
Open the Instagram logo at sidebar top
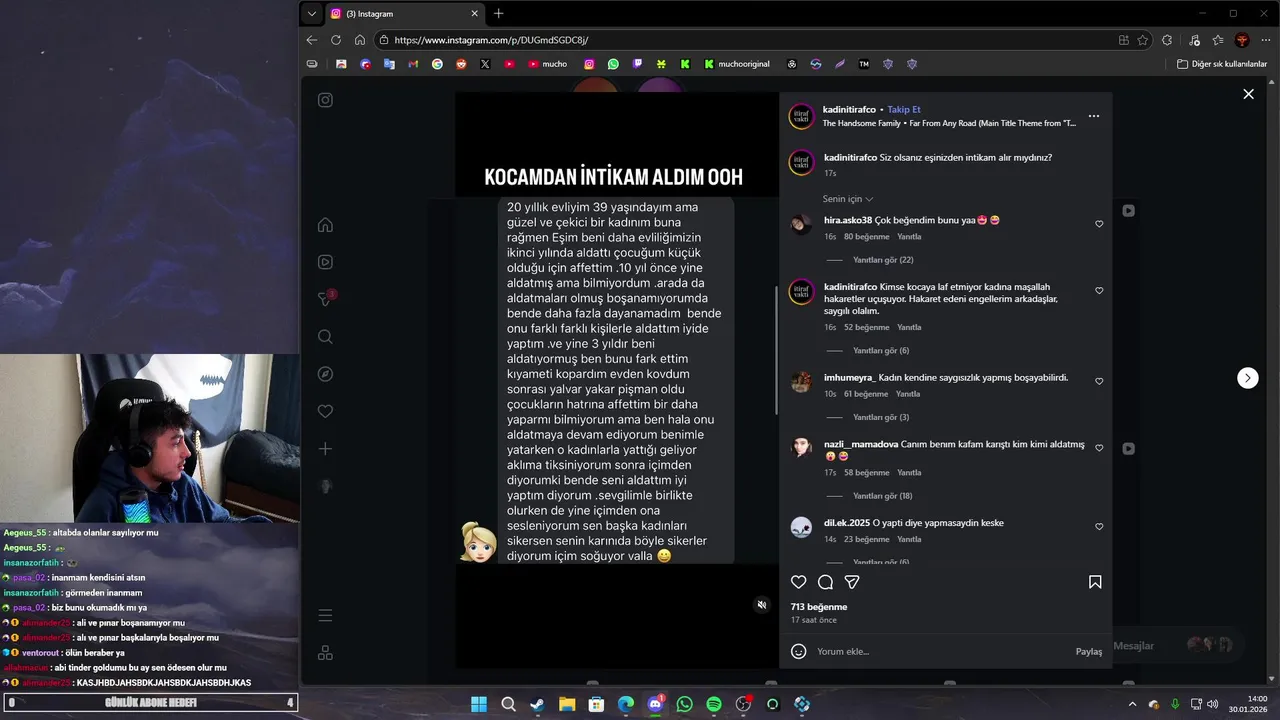[325, 100]
